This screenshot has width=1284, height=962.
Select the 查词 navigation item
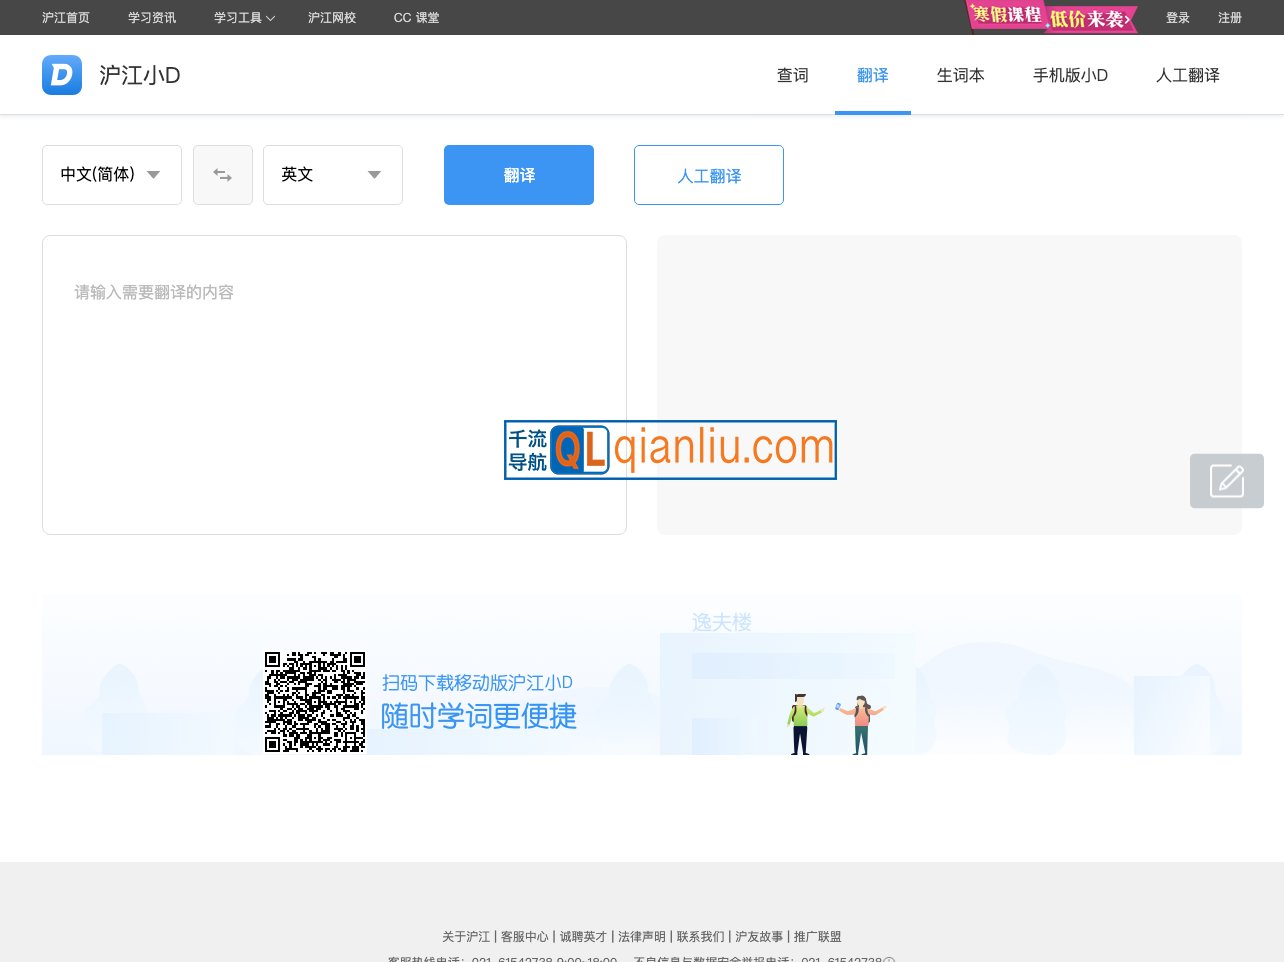click(792, 75)
